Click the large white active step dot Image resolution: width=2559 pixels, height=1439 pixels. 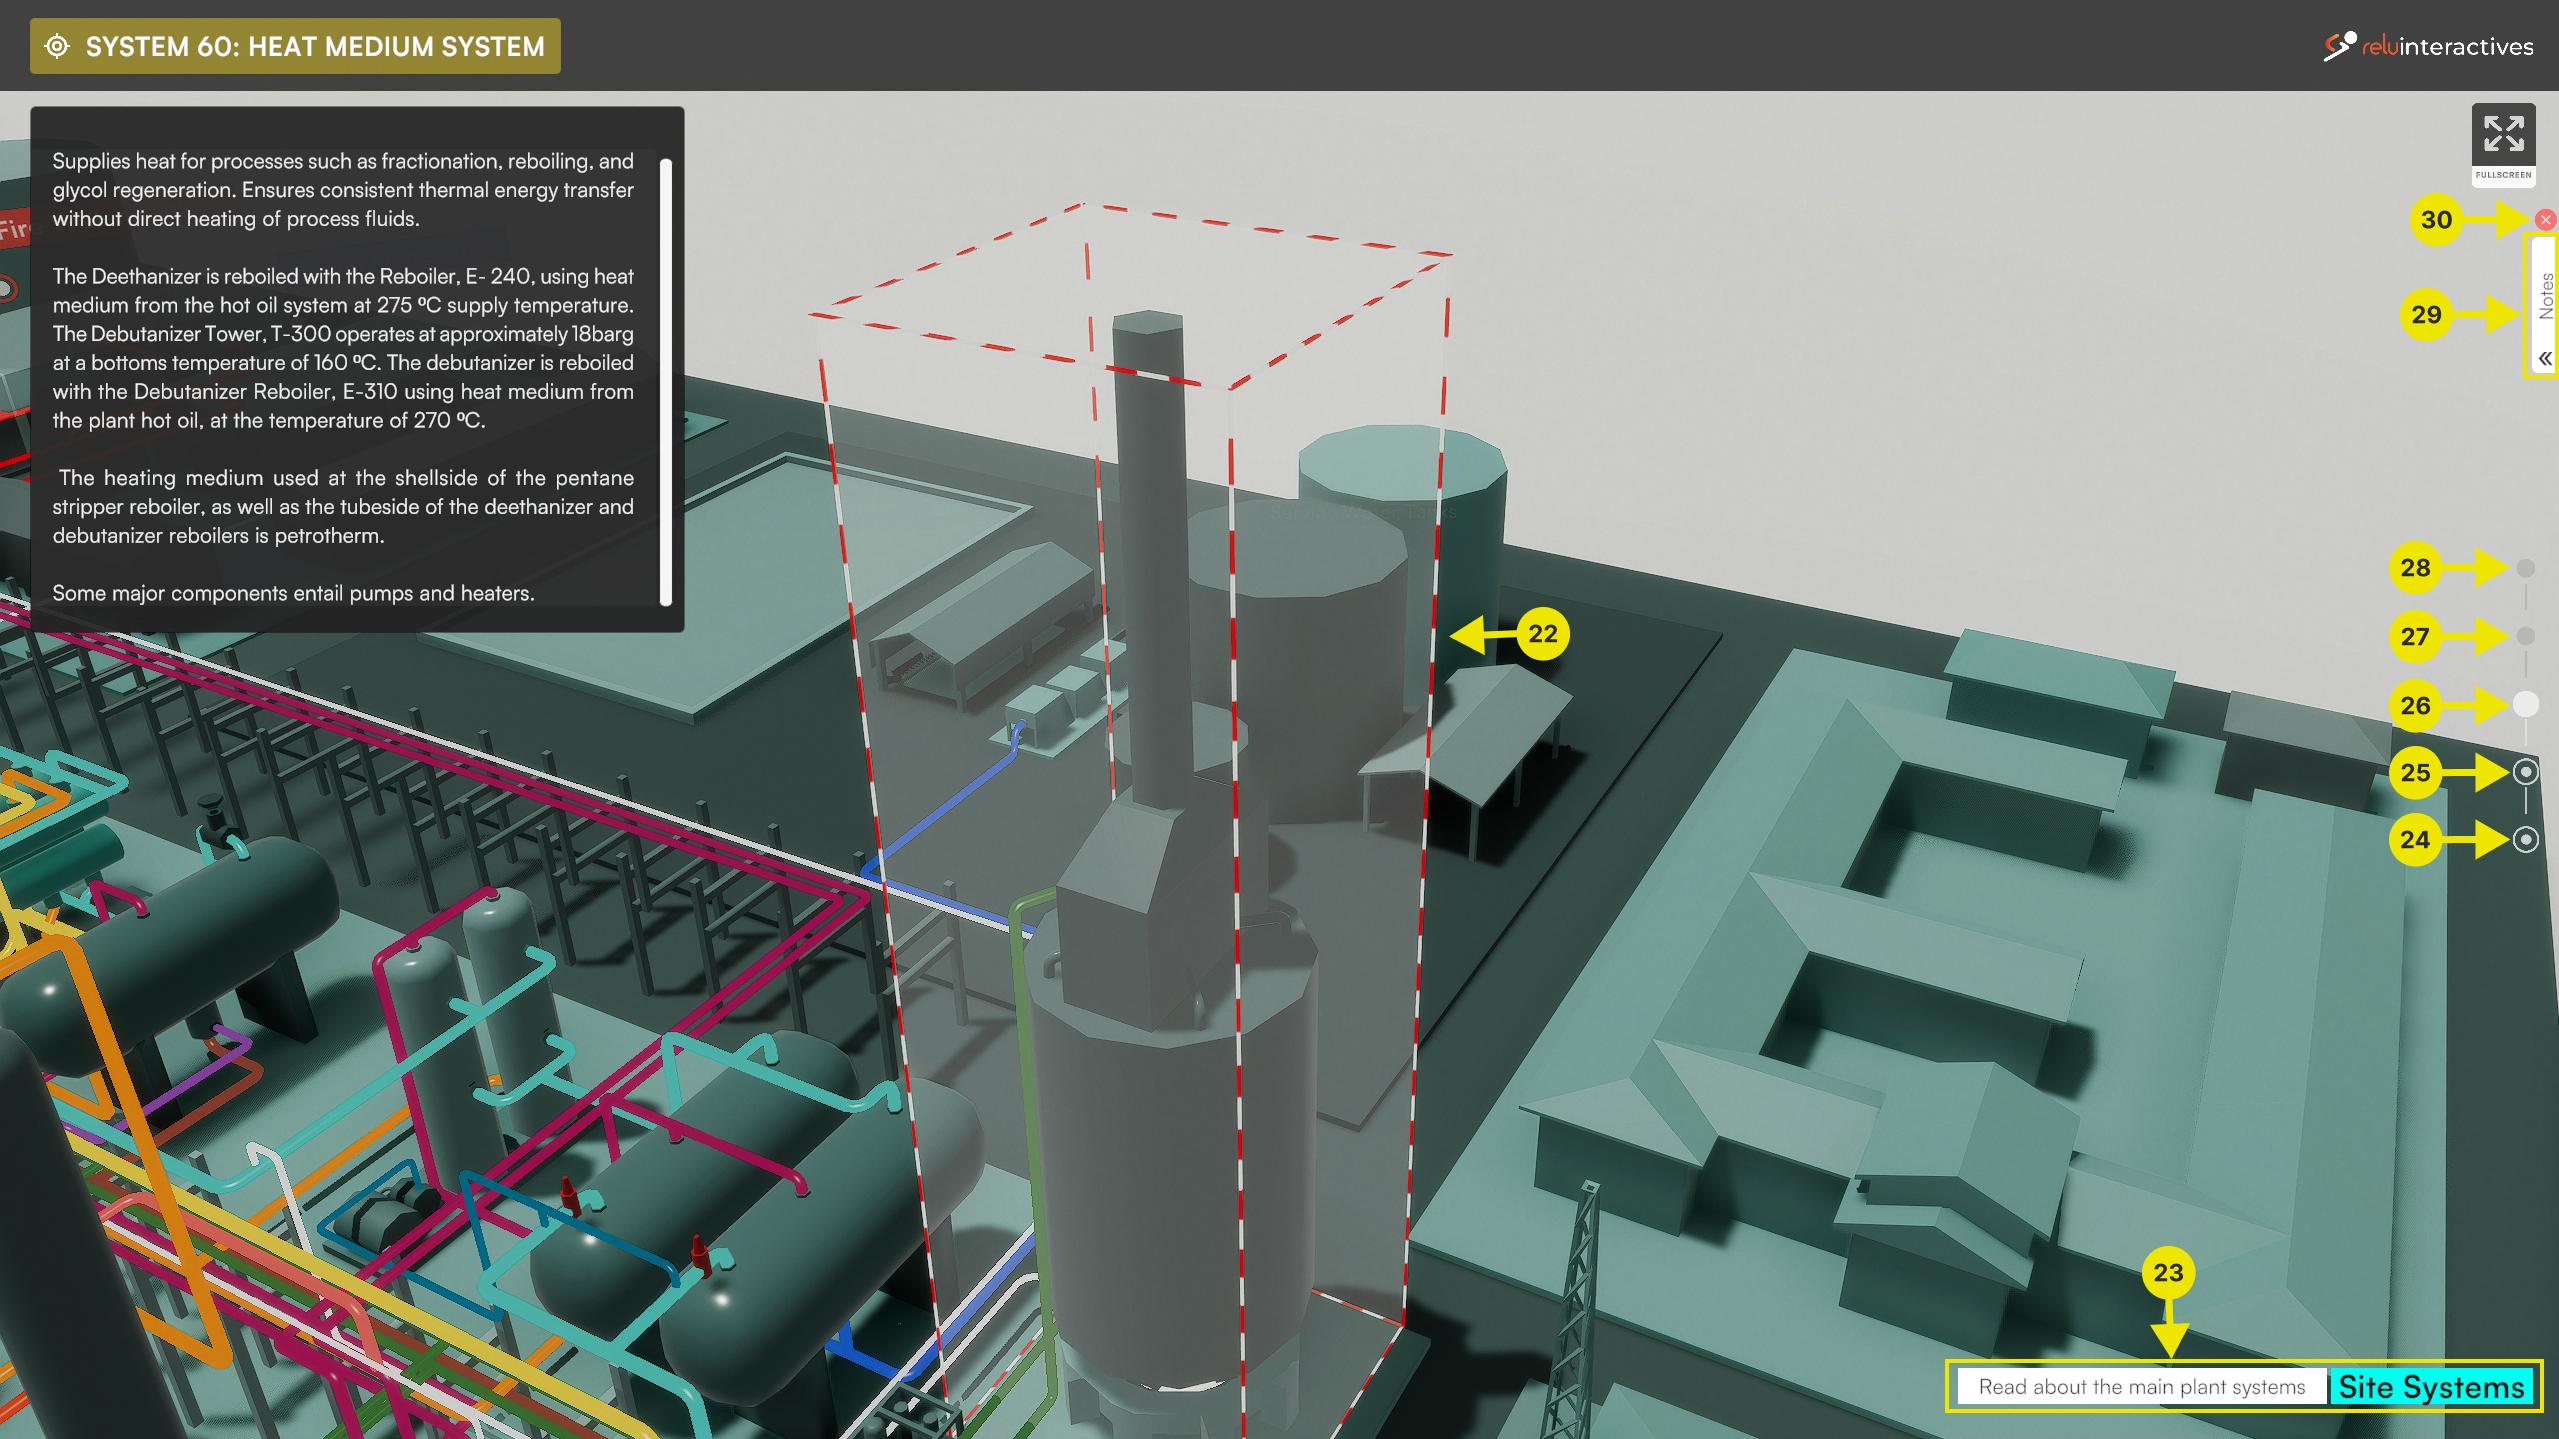point(2525,704)
